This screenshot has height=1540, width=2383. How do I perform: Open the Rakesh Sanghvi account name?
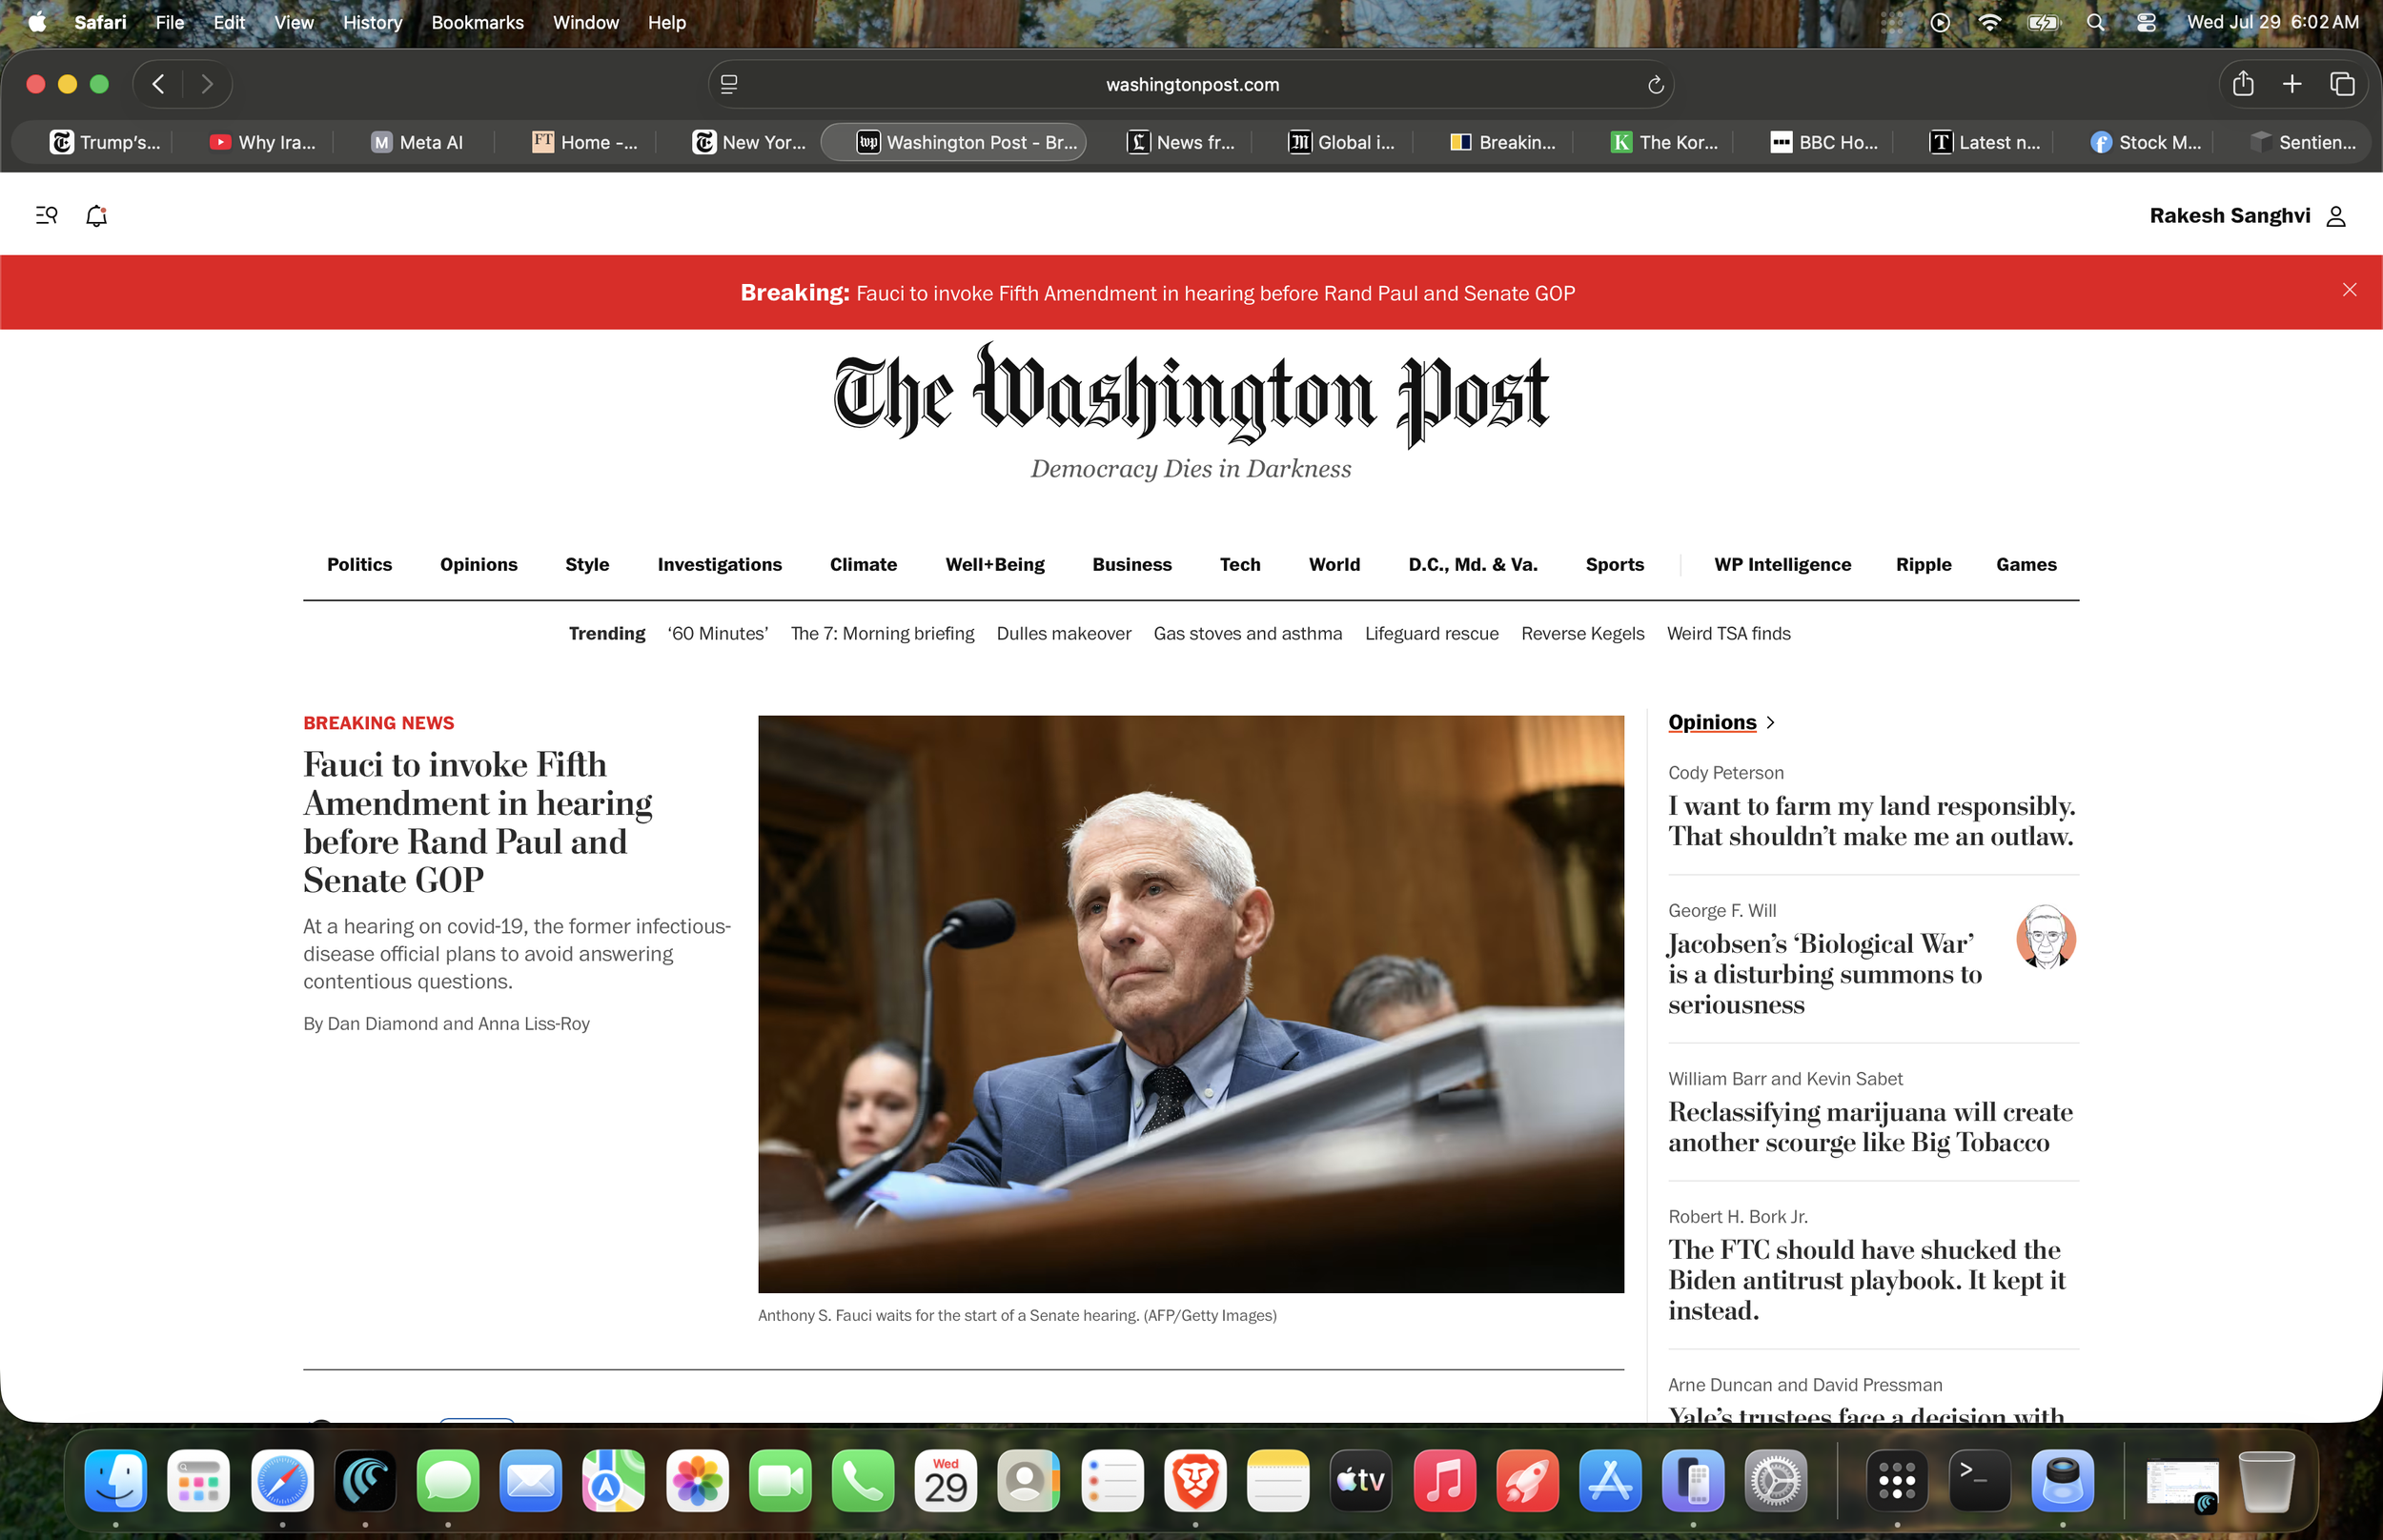point(2229,216)
